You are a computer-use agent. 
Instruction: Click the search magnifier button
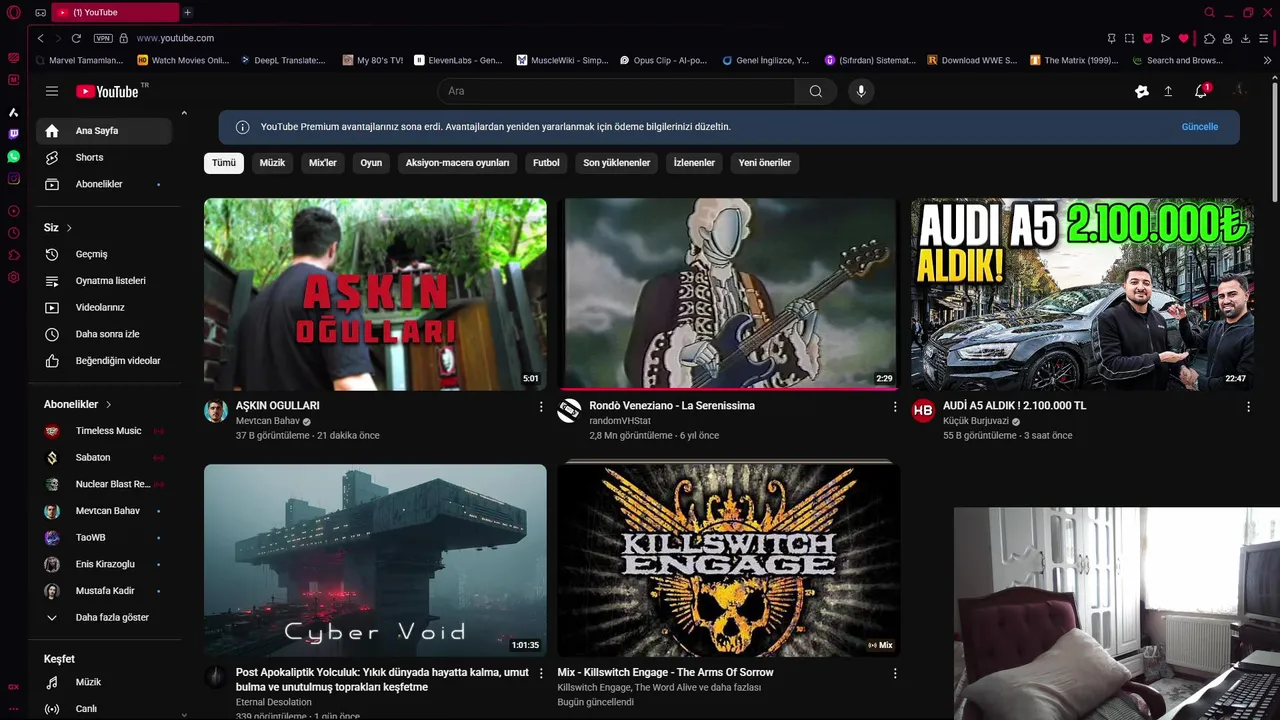coord(816,91)
